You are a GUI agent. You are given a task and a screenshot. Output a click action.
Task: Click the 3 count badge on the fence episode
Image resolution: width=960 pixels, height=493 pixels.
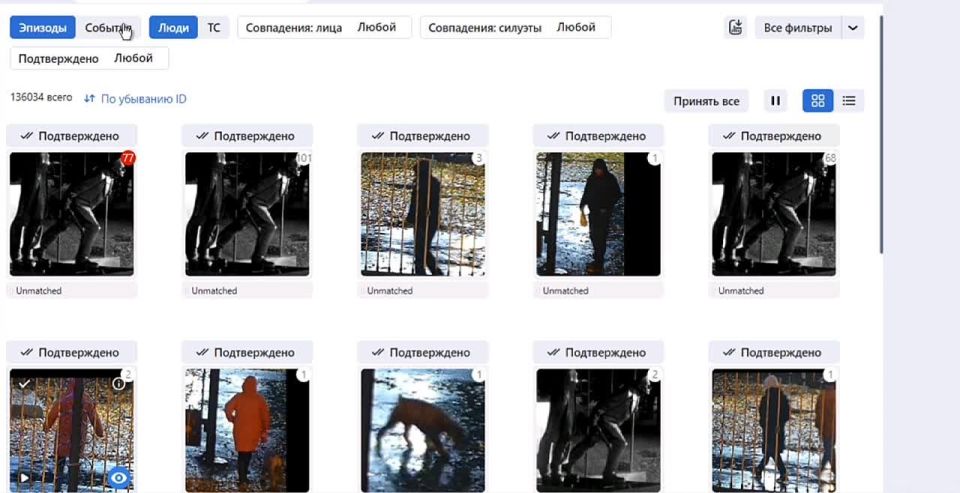[479, 159]
